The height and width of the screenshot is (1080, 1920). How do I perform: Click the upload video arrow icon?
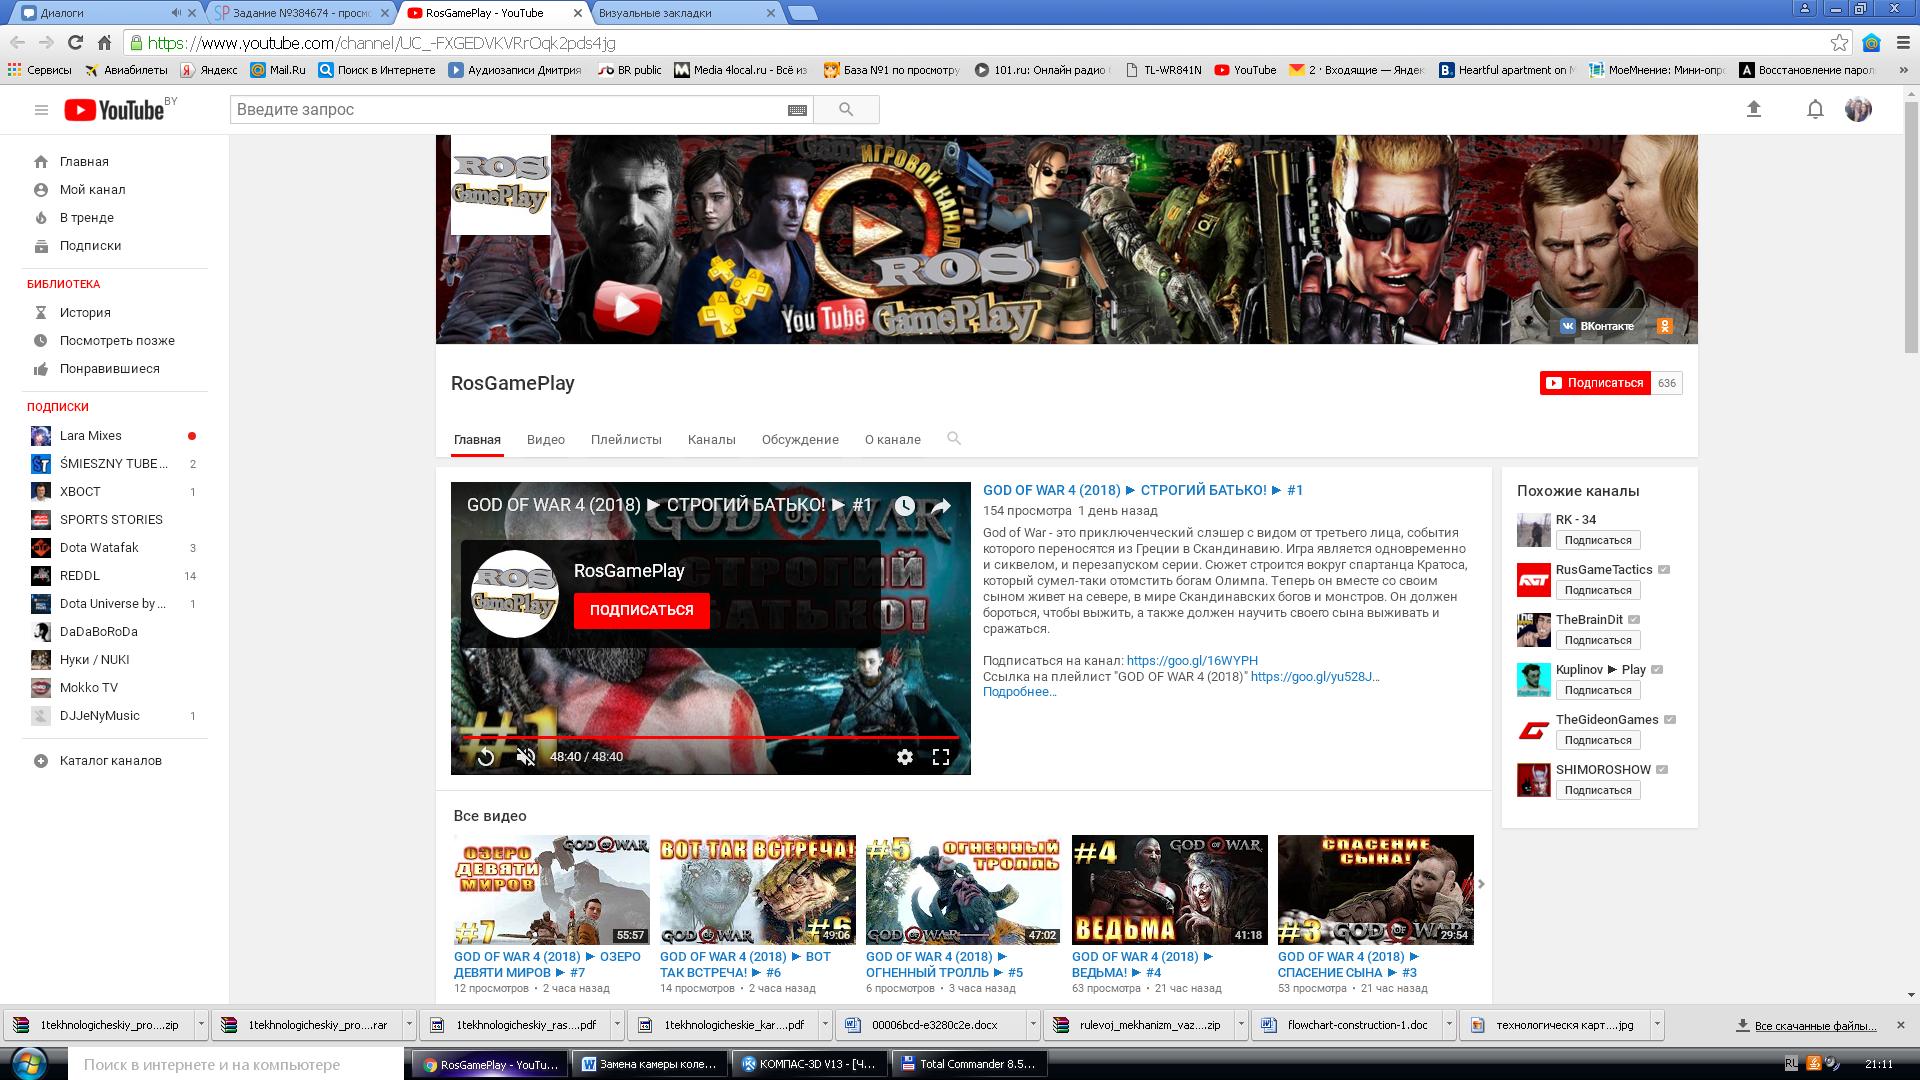click(1753, 110)
